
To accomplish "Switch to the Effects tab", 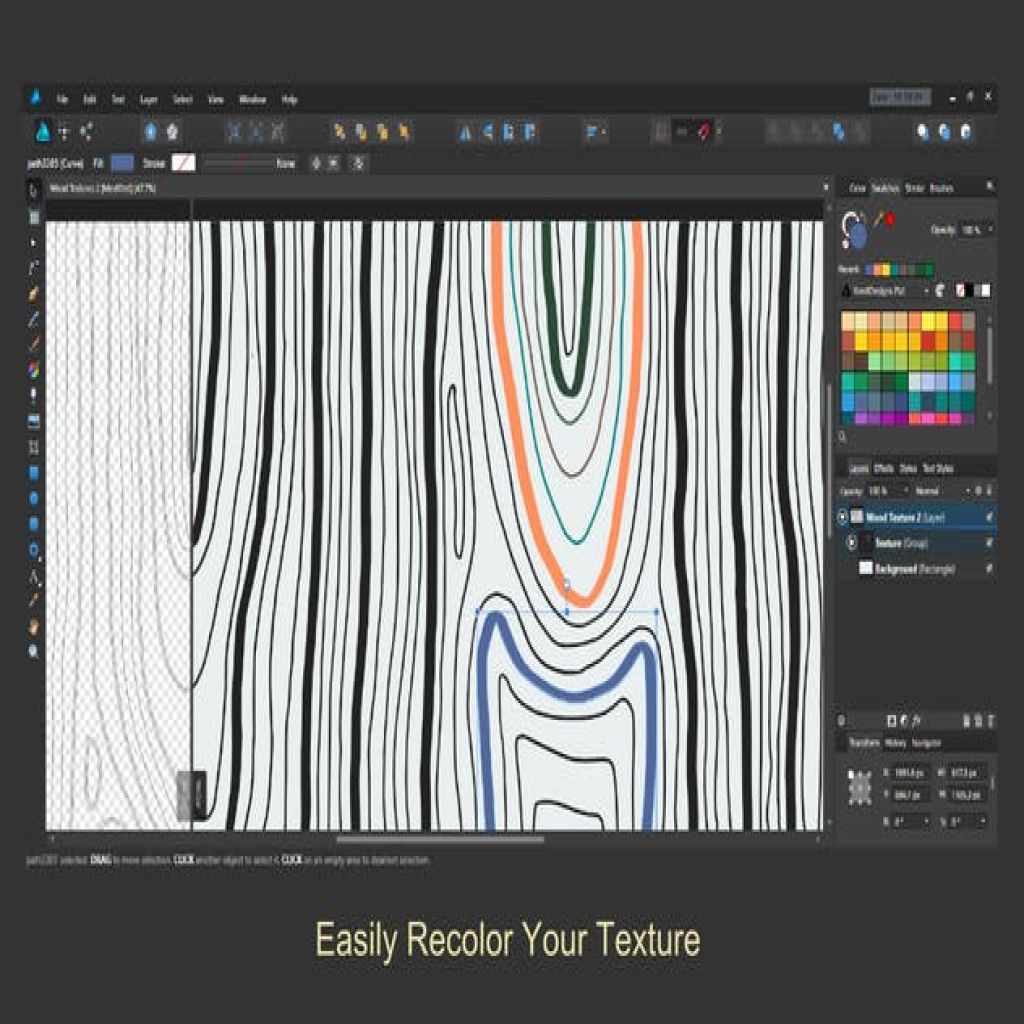I will 883,468.
